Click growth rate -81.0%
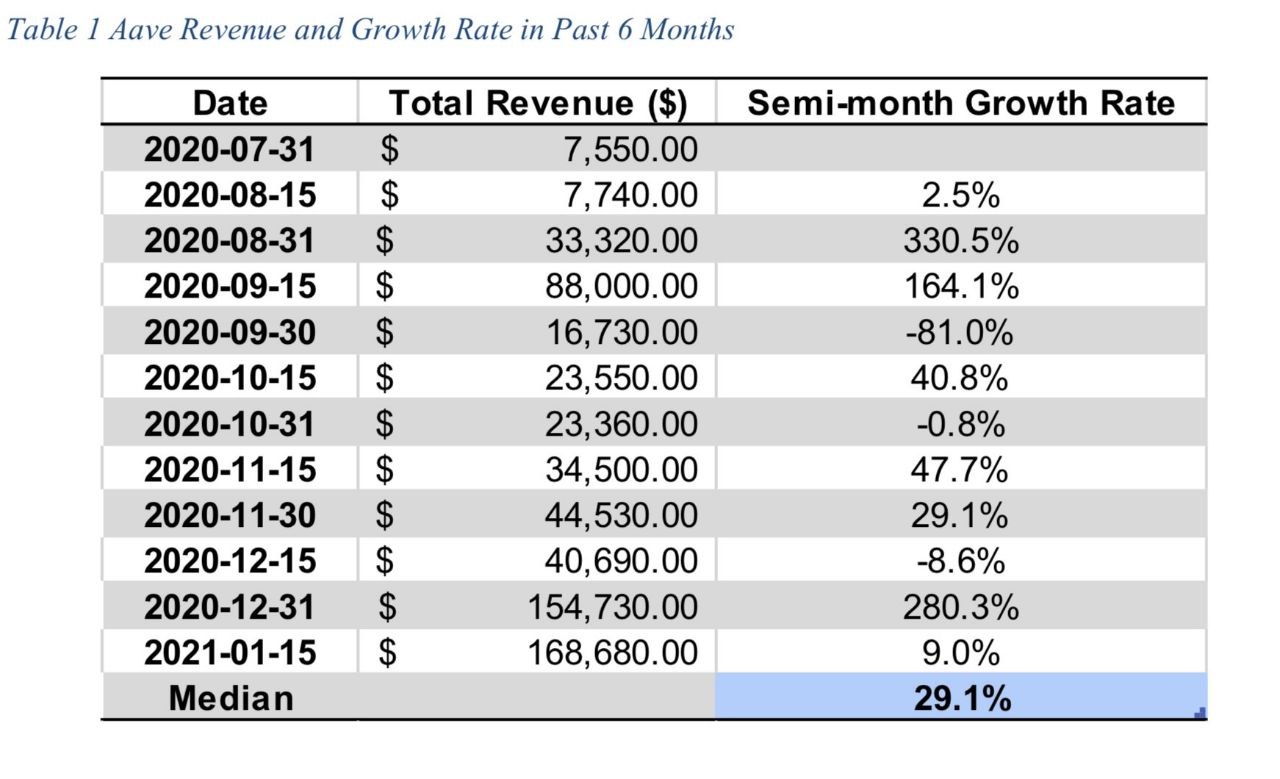This screenshot has width=1280, height=779. (x=959, y=332)
